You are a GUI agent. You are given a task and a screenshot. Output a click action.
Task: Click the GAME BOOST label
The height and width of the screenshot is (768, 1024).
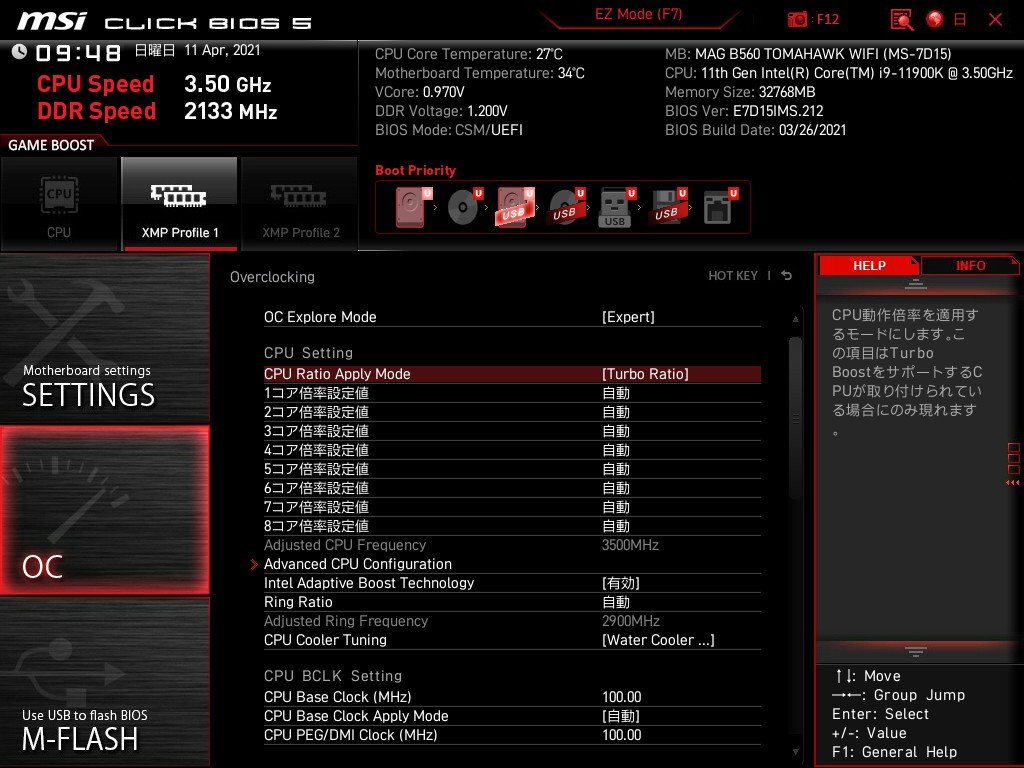click(51, 145)
